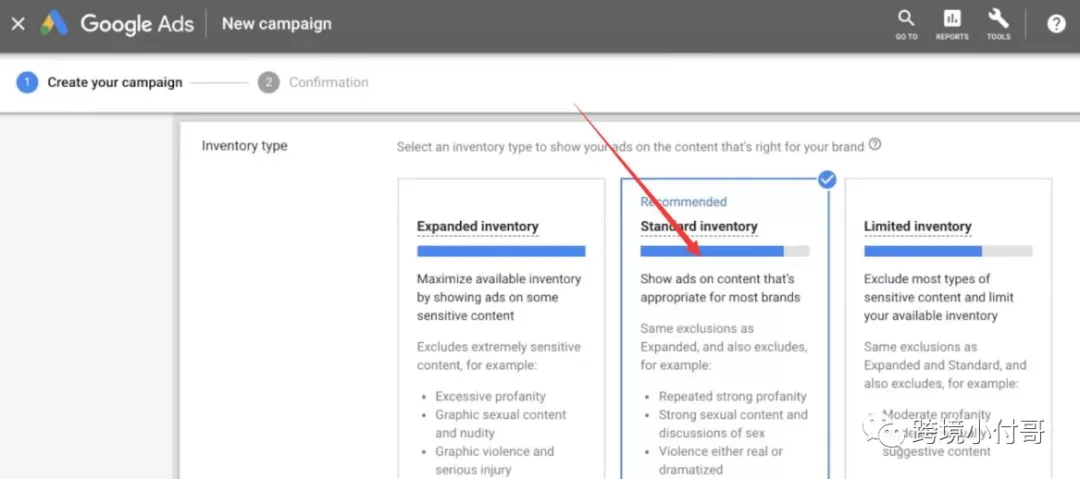Viewport: 1080px width, 479px height.
Task: Click the Standard inventory coverage bar
Action: [725, 251]
